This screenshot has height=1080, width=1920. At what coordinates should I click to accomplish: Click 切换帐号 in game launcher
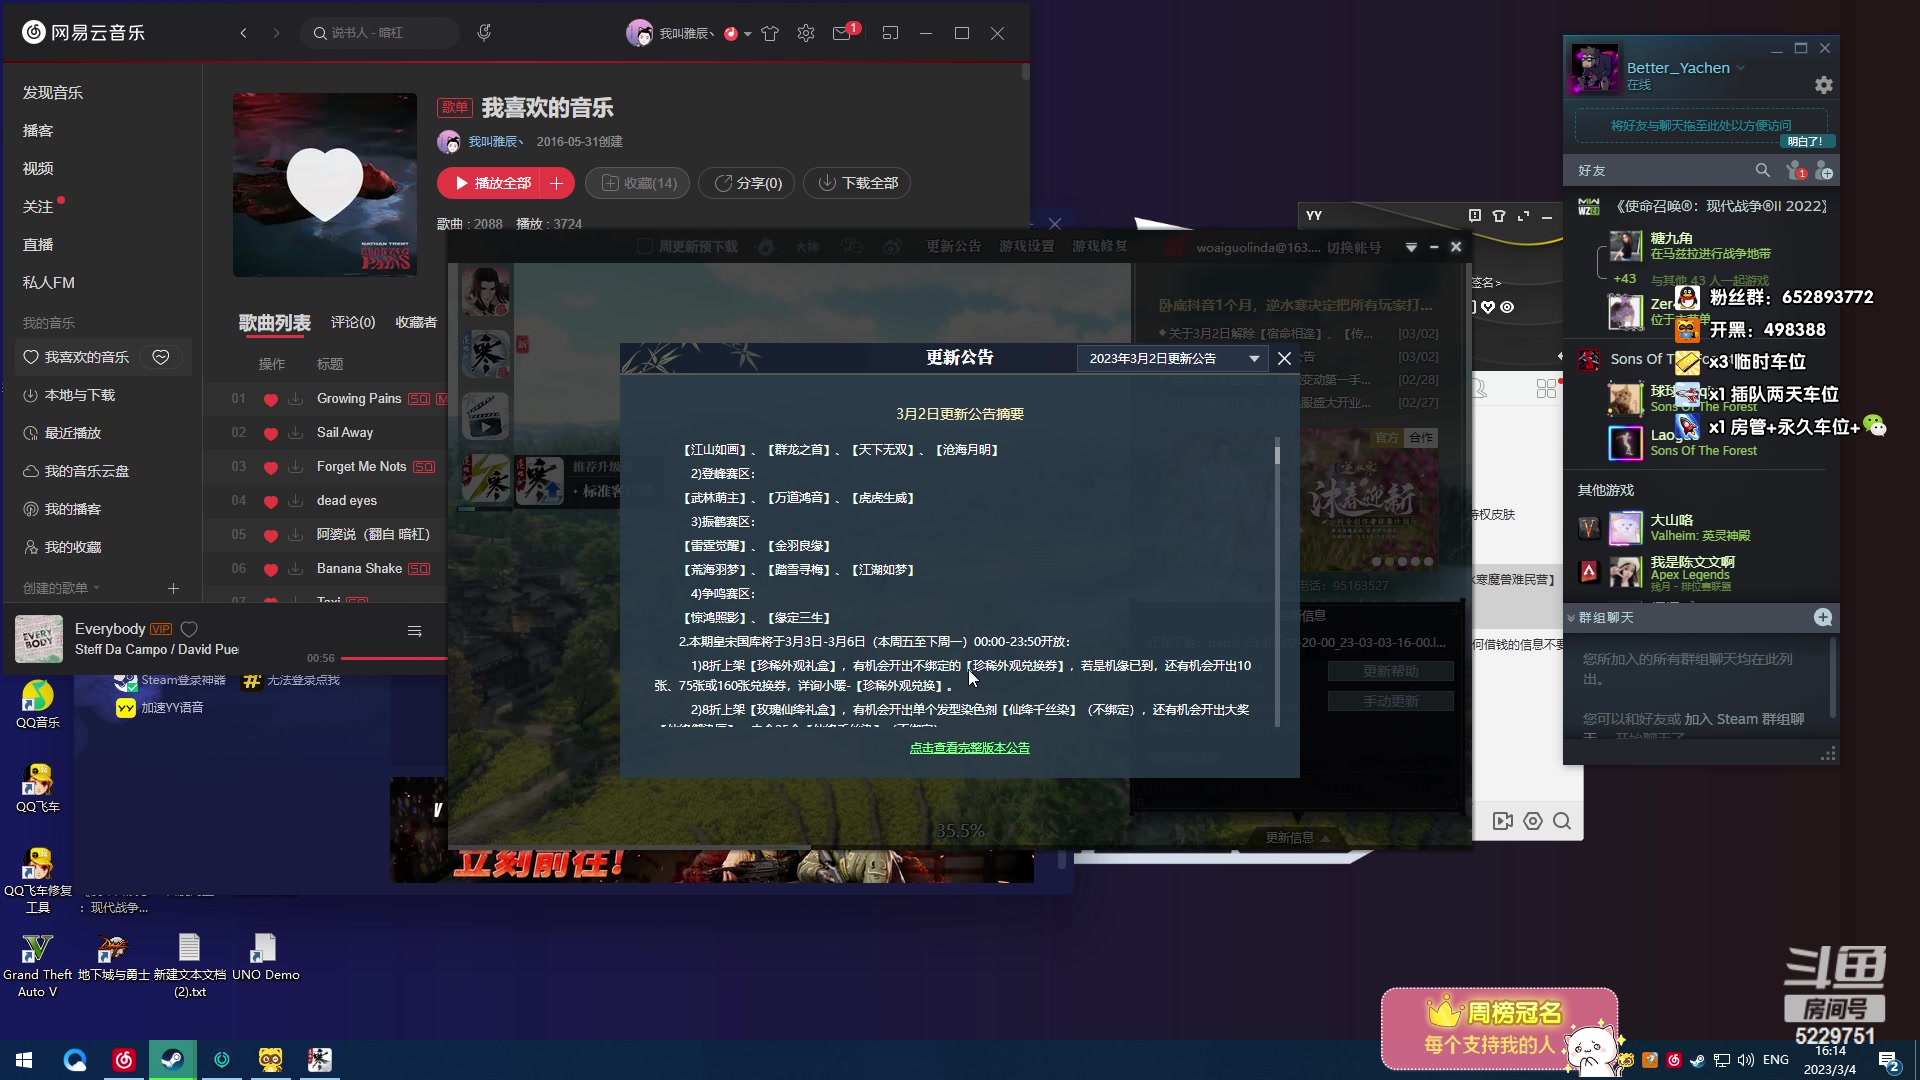[1354, 247]
